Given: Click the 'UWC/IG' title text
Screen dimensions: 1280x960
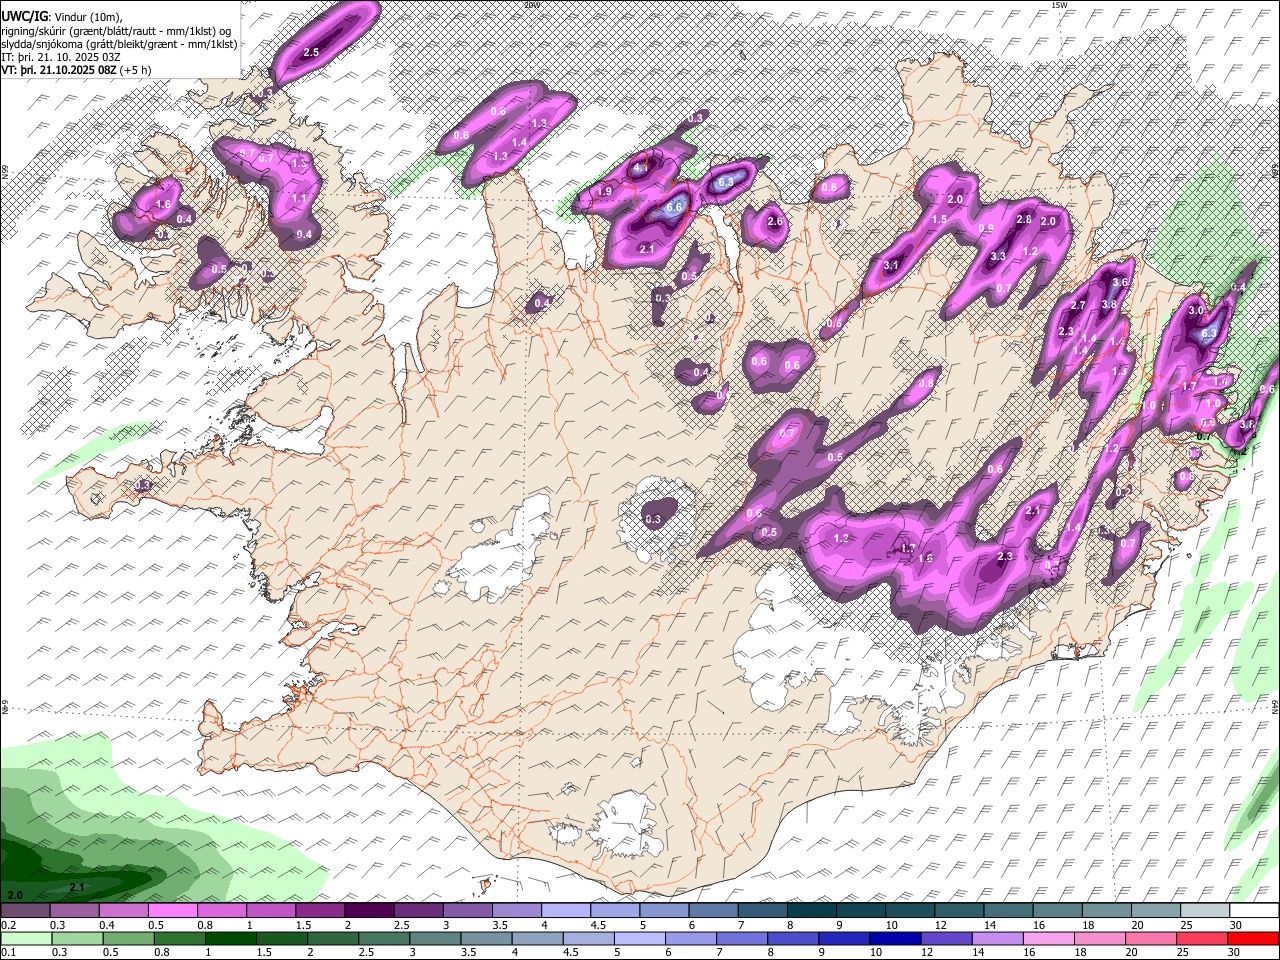Looking at the screenshot, I should click(x=24, y=16).
